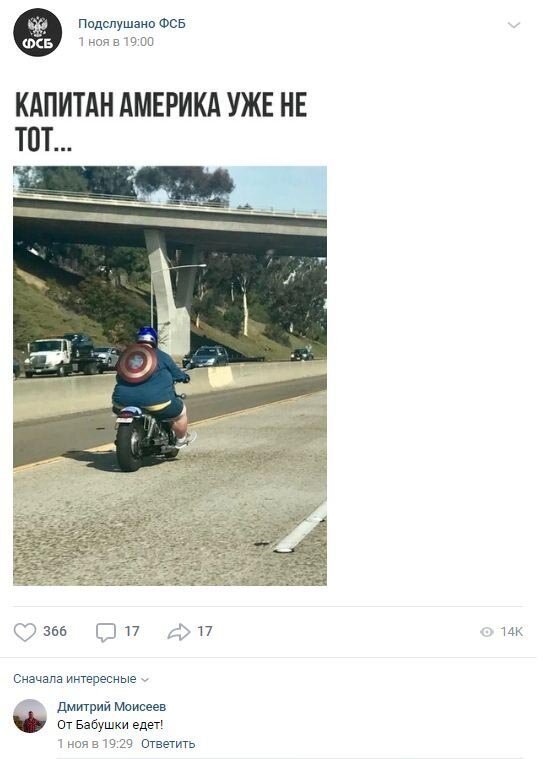Click comment timestamp 1 ноя в 19:29
Screen dimensions: 543x759
click(95, 744)
